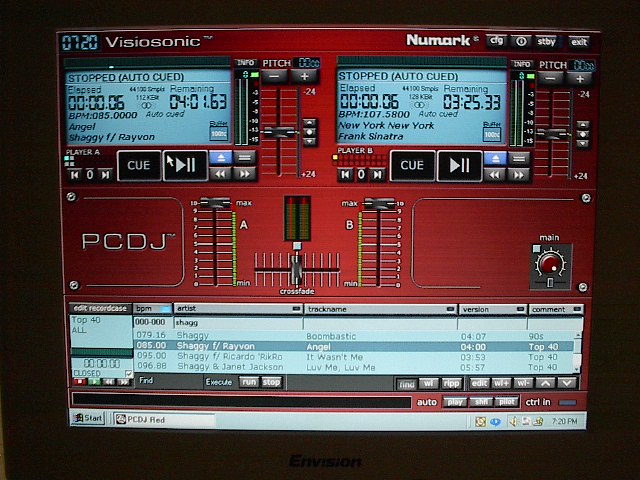
Task: Click the exit button
Action: coord(579,42)
